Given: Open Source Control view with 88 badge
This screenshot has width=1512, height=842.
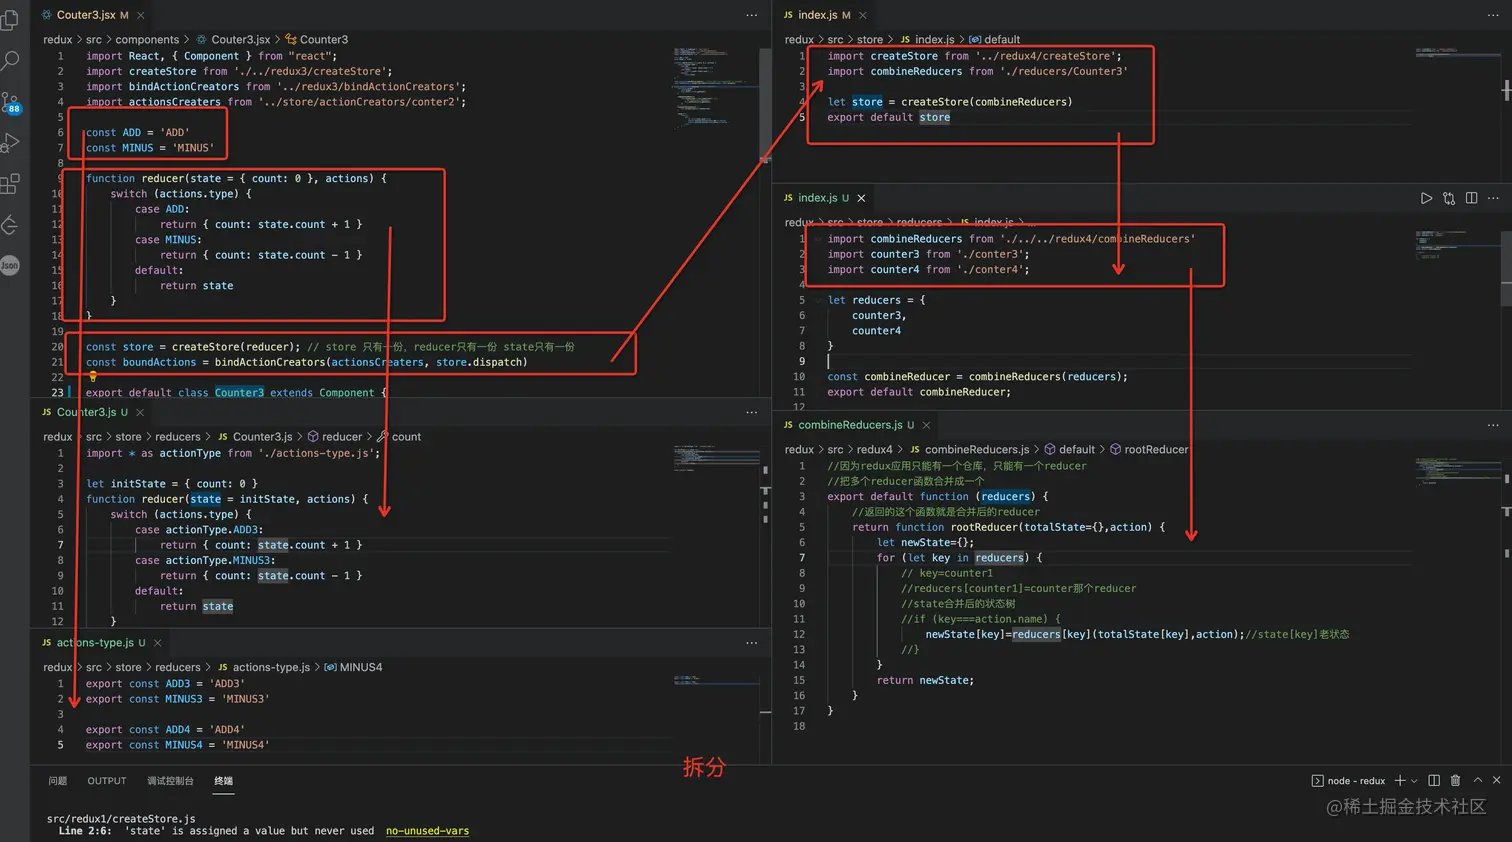Looking at the screenshot, I should [10, 102].
